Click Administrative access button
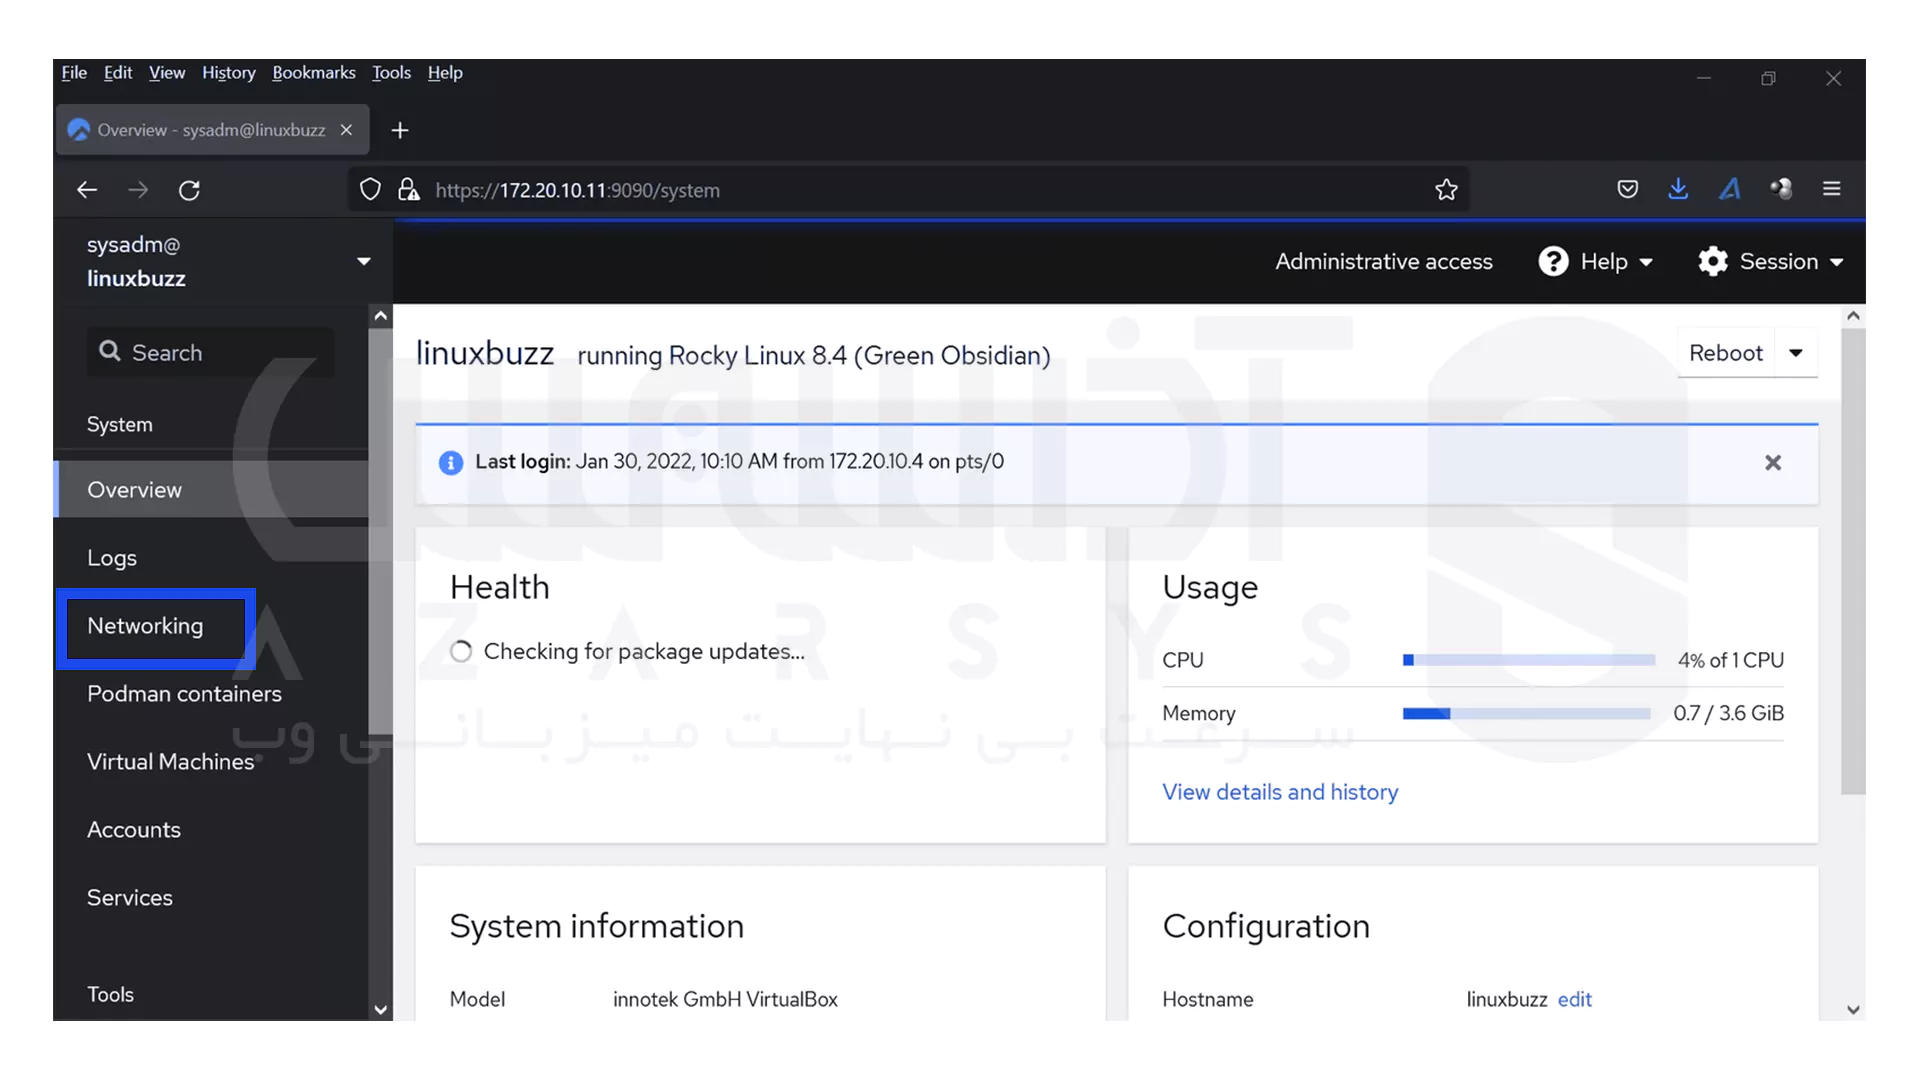 click(1384, 261)
